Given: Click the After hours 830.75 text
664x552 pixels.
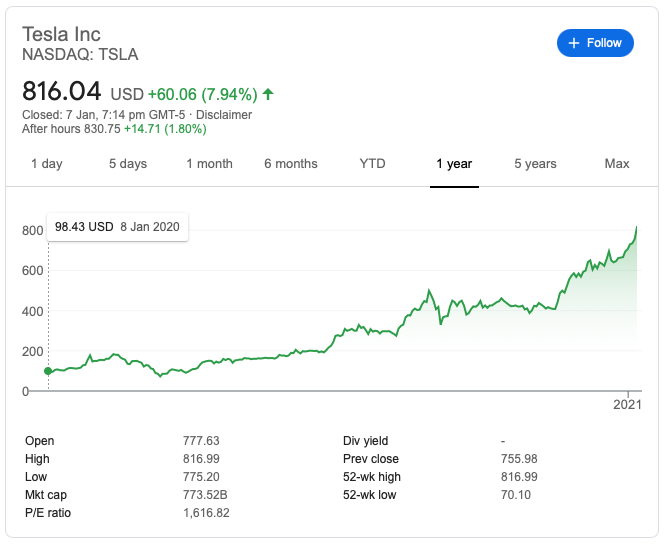Looking at the screenshot, I should [71, 129].
